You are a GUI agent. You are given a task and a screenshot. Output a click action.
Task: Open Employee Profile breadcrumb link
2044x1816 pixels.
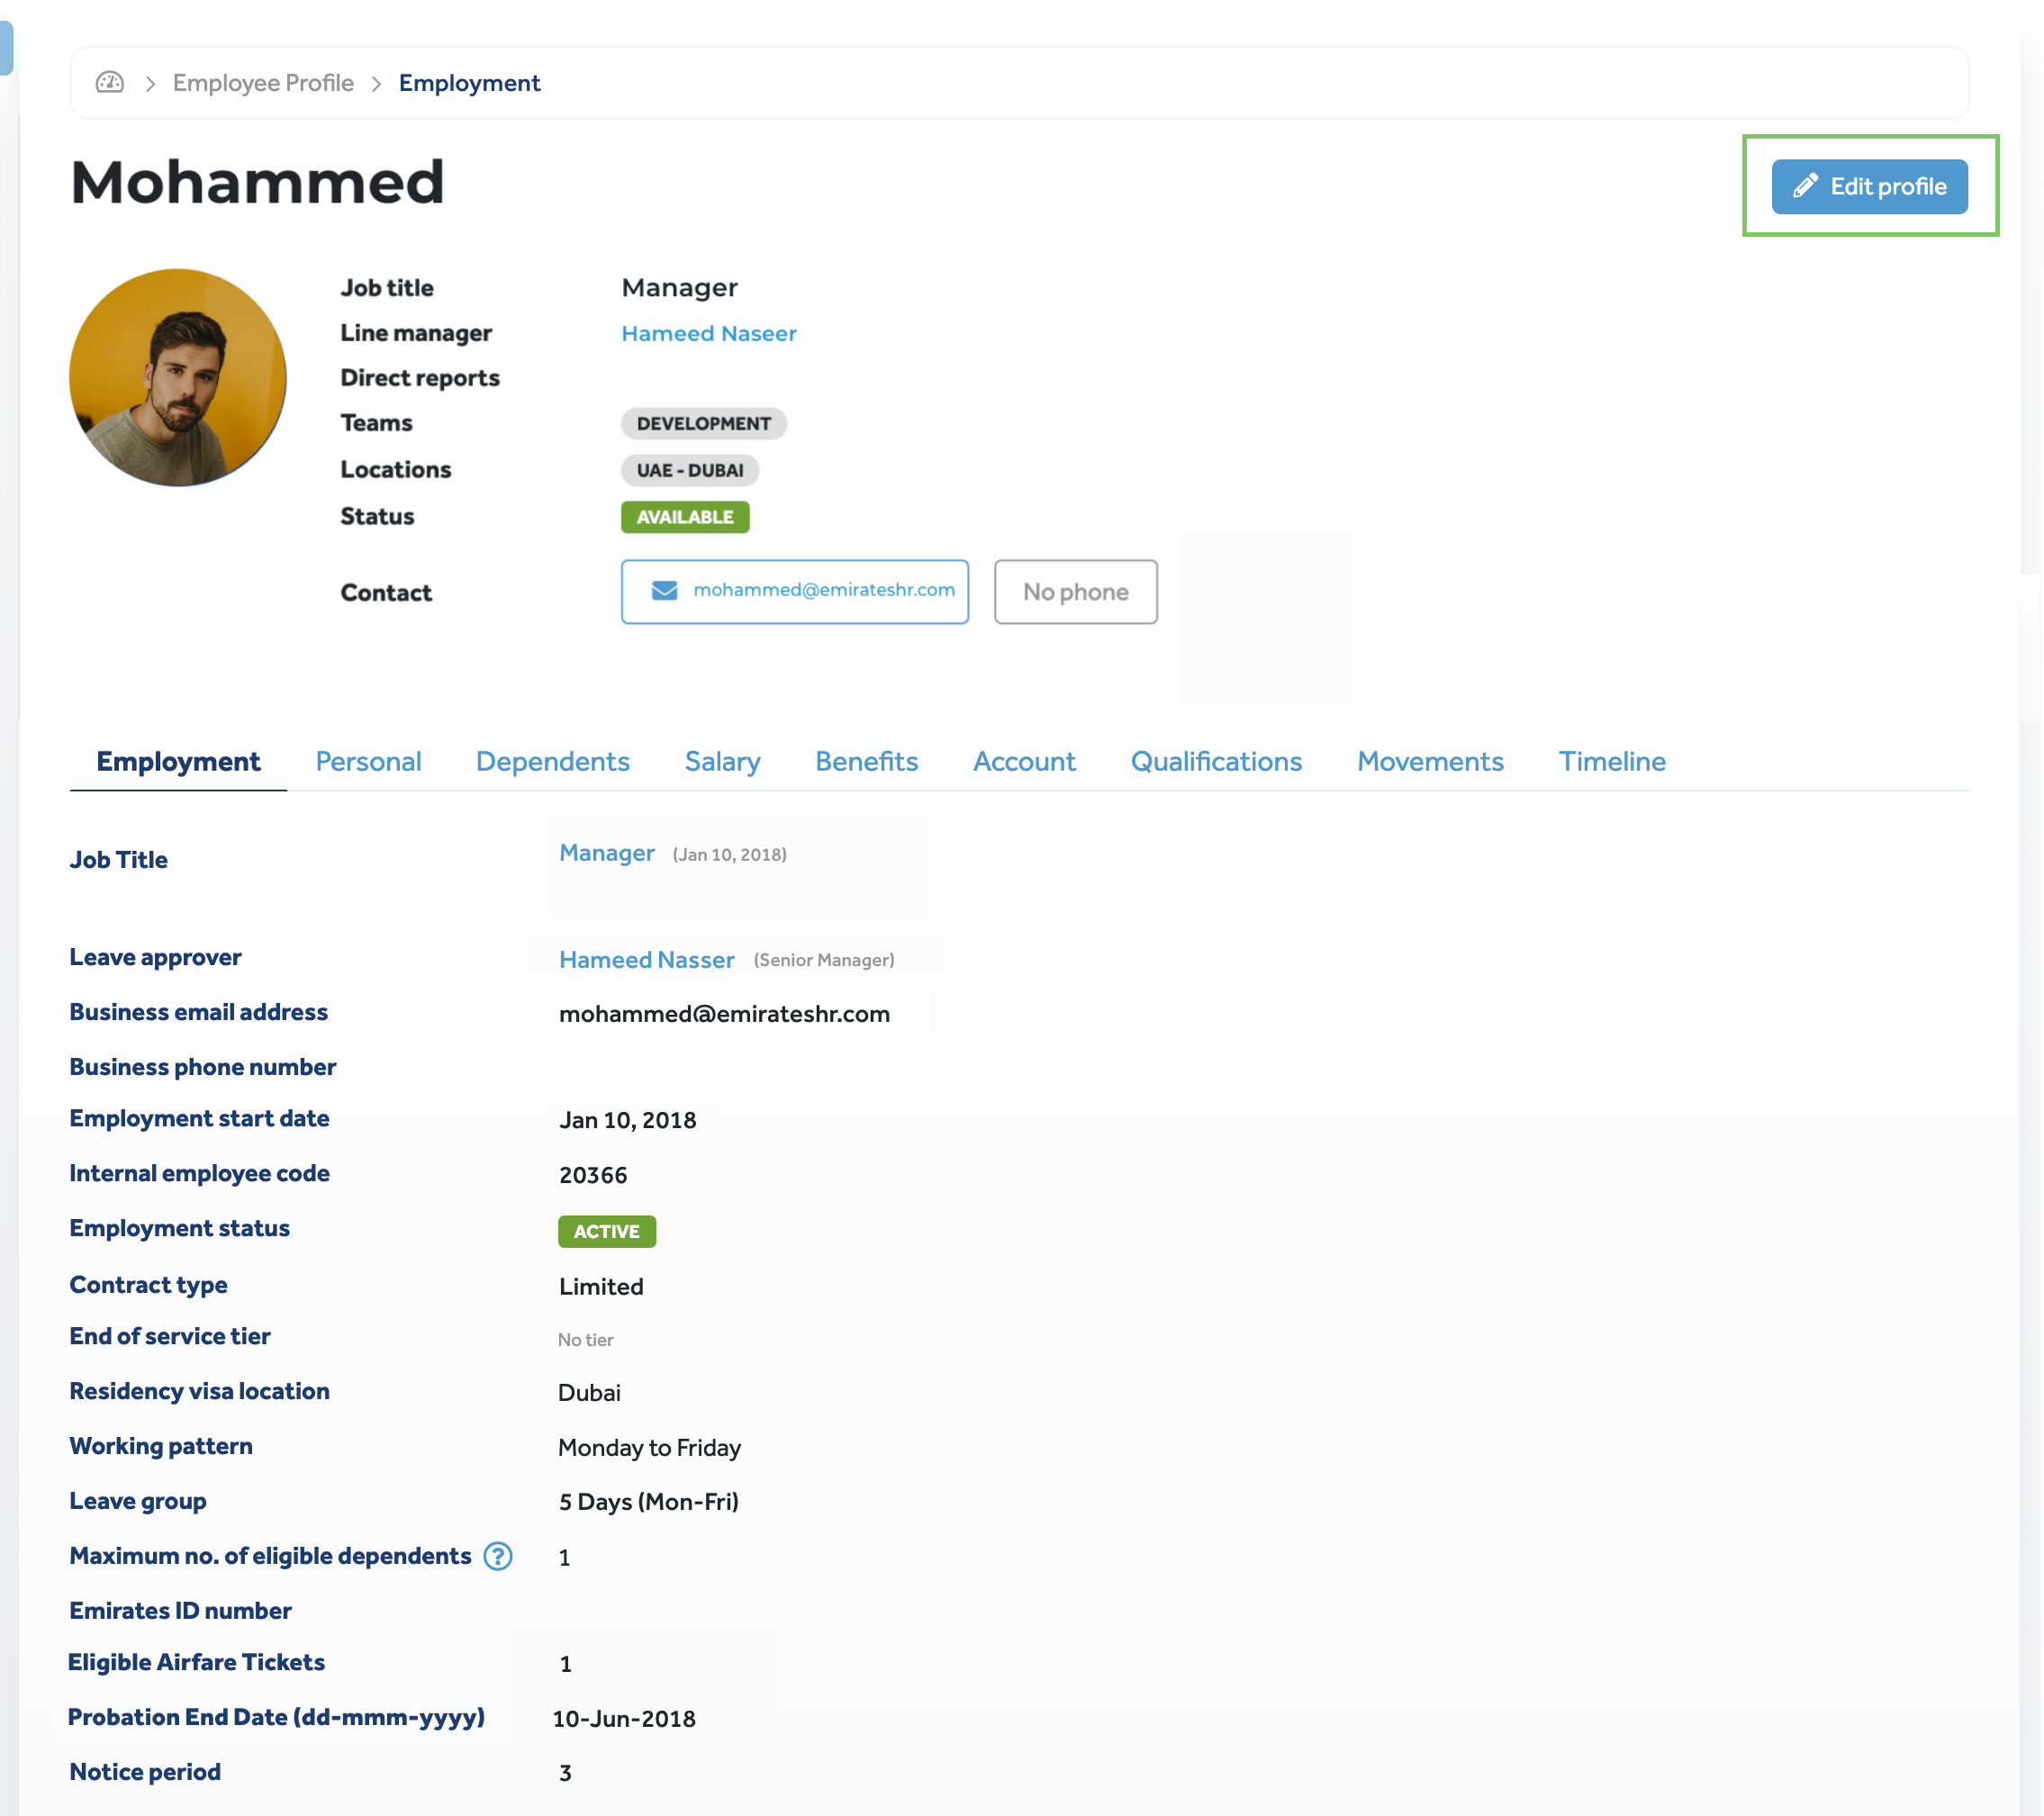point(263,83)
